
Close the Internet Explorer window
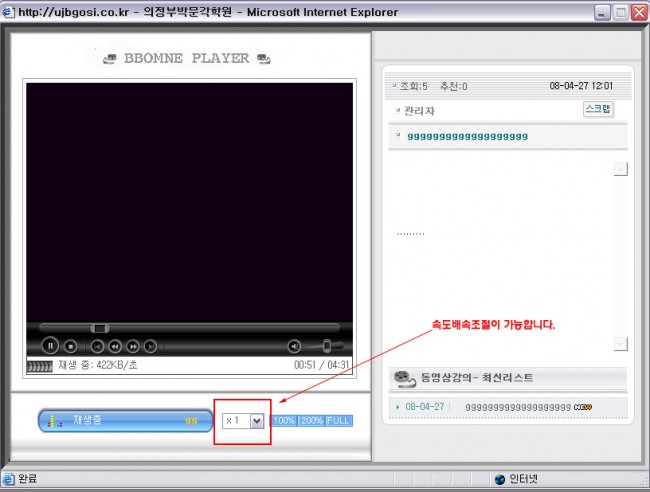(639, 12)
